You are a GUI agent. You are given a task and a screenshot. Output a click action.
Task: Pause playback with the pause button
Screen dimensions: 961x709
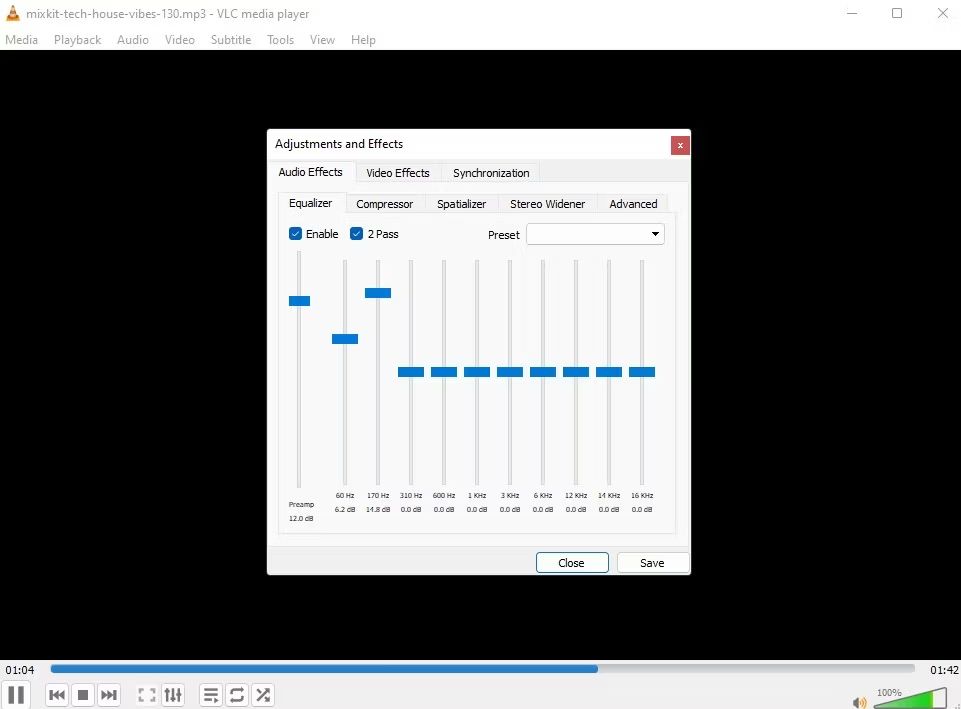coord(17,694)
